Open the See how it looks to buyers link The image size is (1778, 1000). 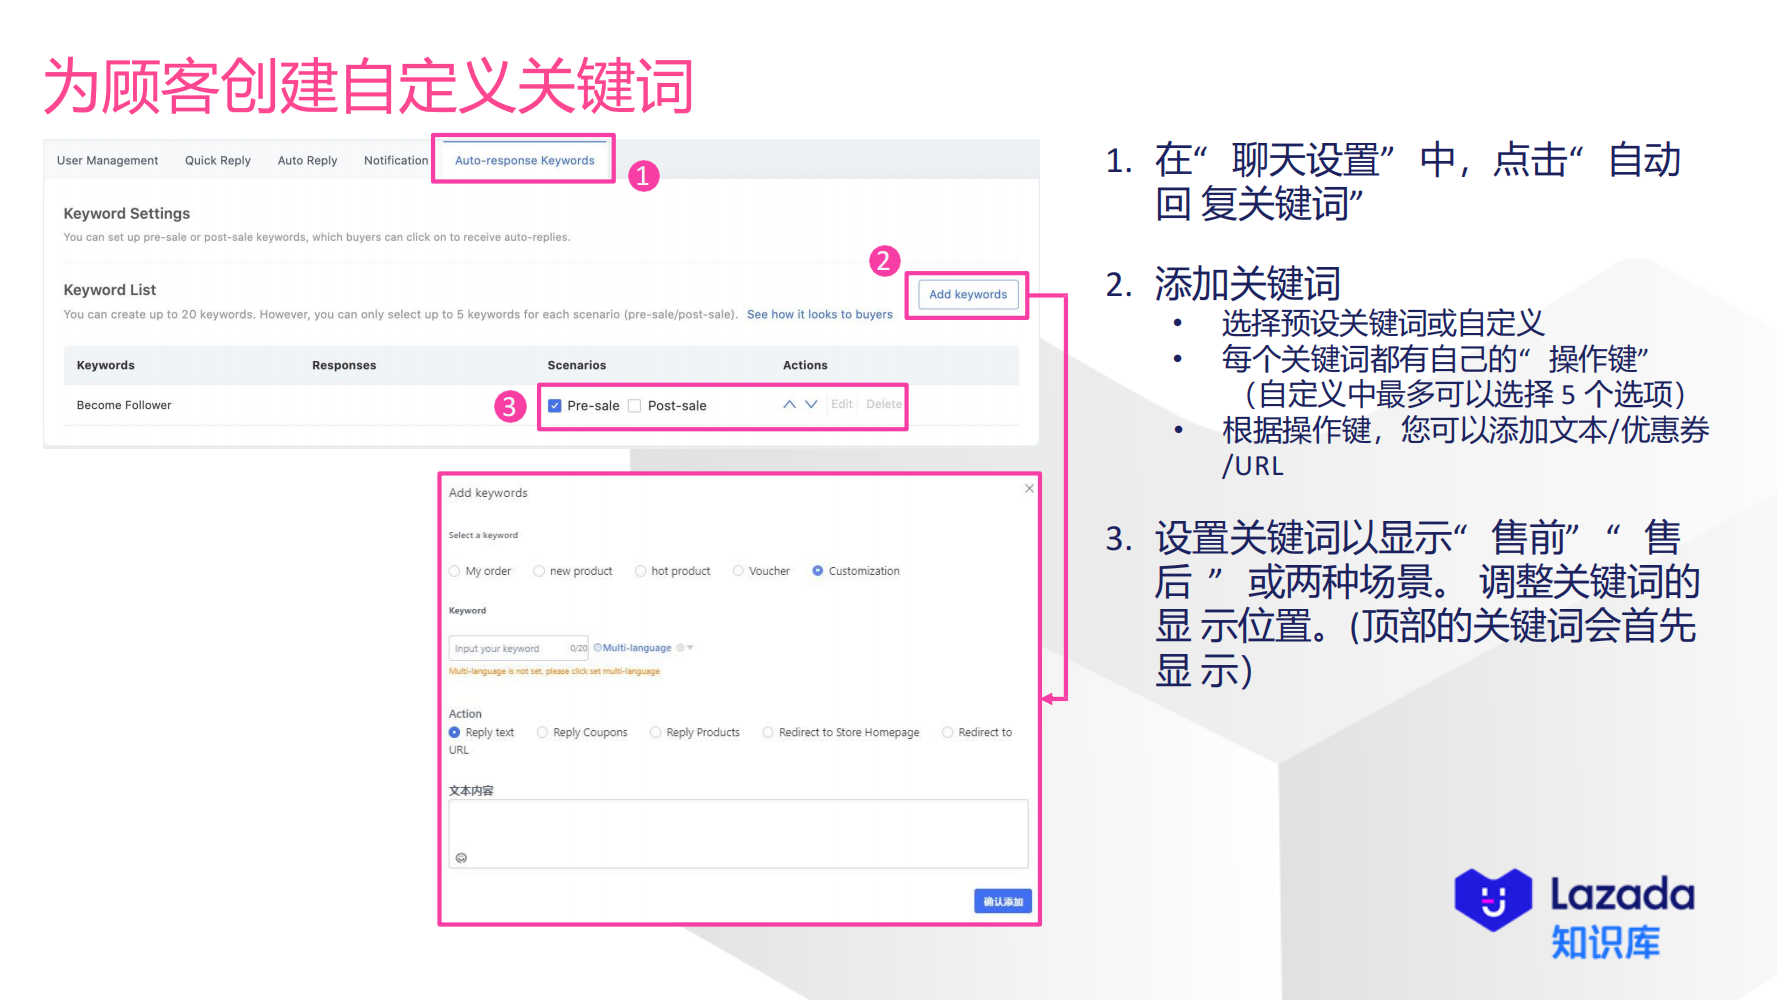tap(820, 313)
